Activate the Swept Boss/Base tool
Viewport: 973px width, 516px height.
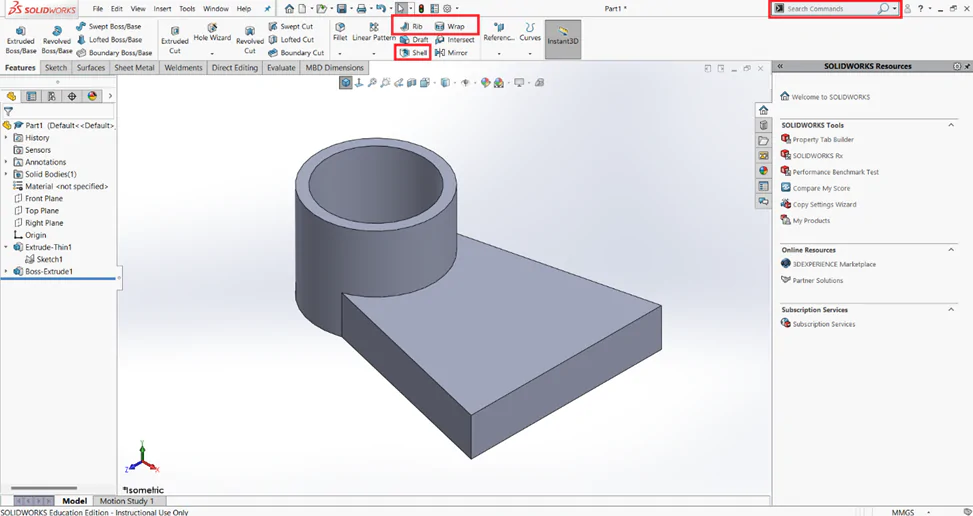(x=109, y=27)
